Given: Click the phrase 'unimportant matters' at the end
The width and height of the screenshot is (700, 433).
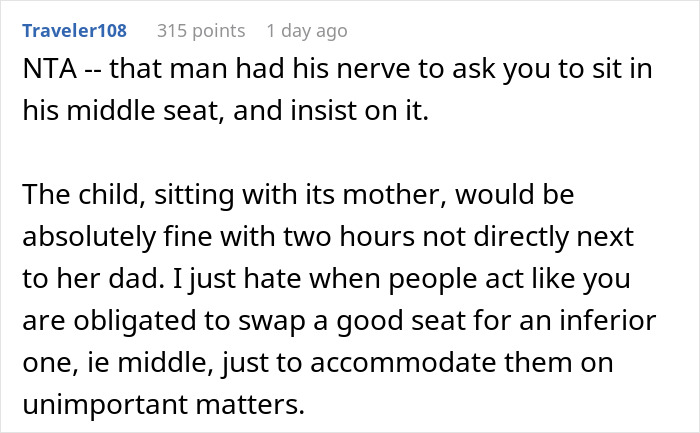Looking at the screenshot, I should (163, 405).
